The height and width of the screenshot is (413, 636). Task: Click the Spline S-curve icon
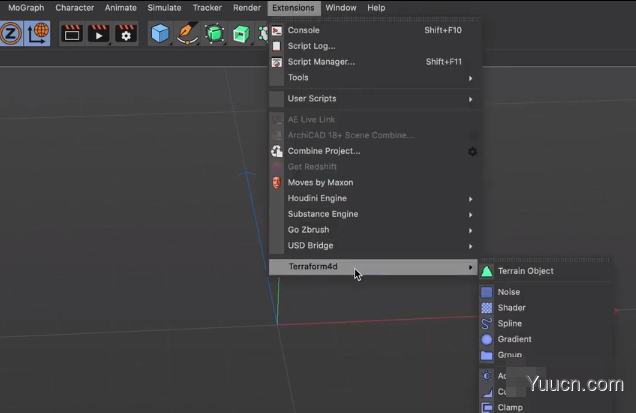[x=487, y=324]
